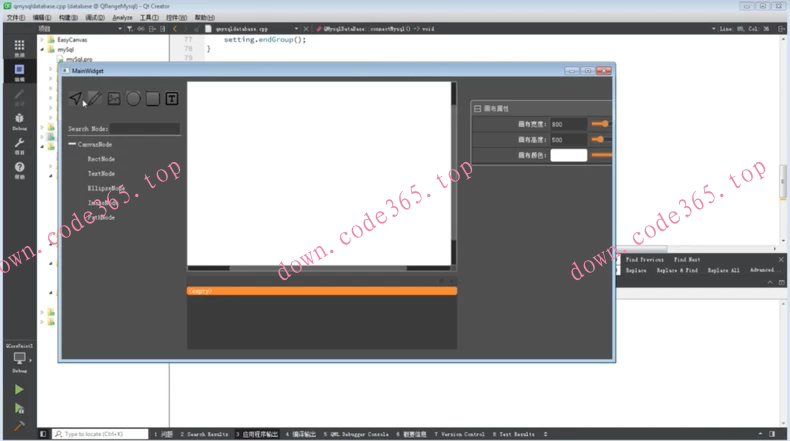Collapse the mySql project folder
The width and height of the screenshot is (790, 441).
42,49
